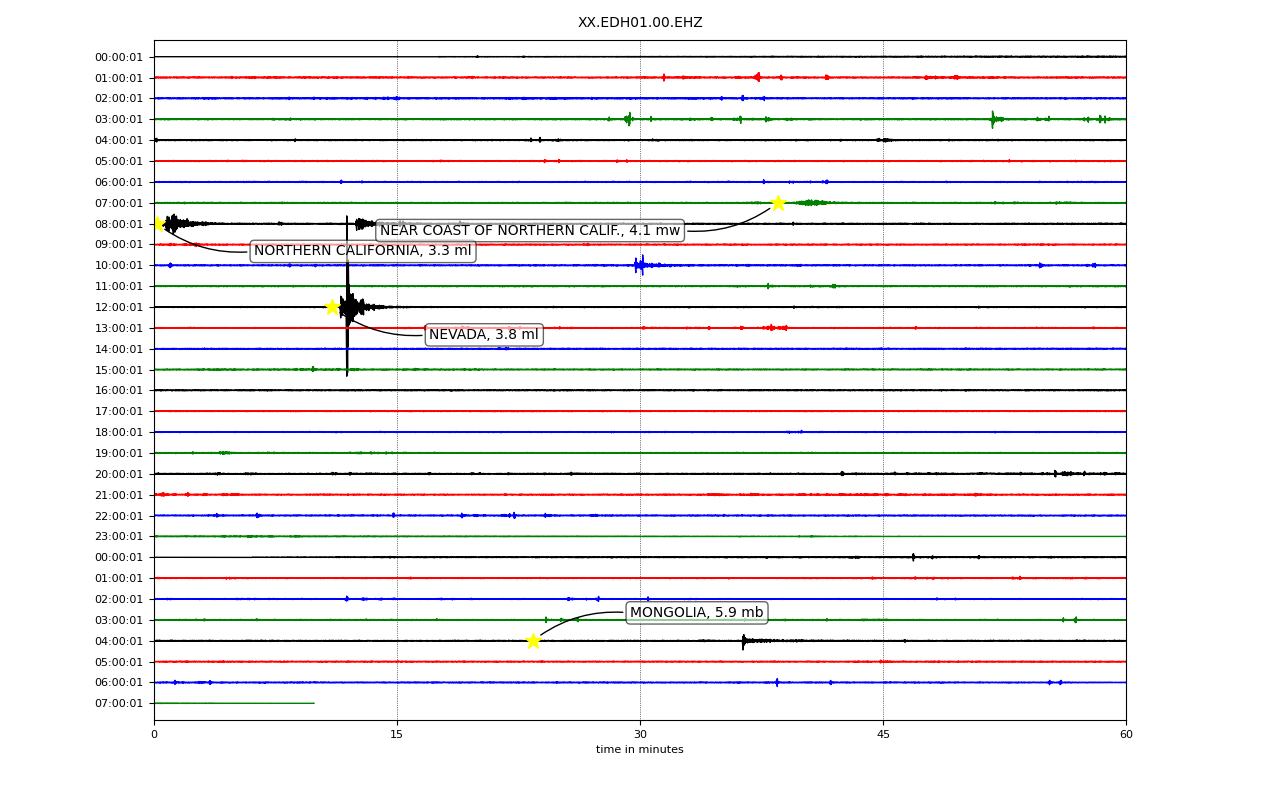The image size is (1280, 800).
Task: Click the last 07:00:01 row label
Action: click(x=120, y=703)
